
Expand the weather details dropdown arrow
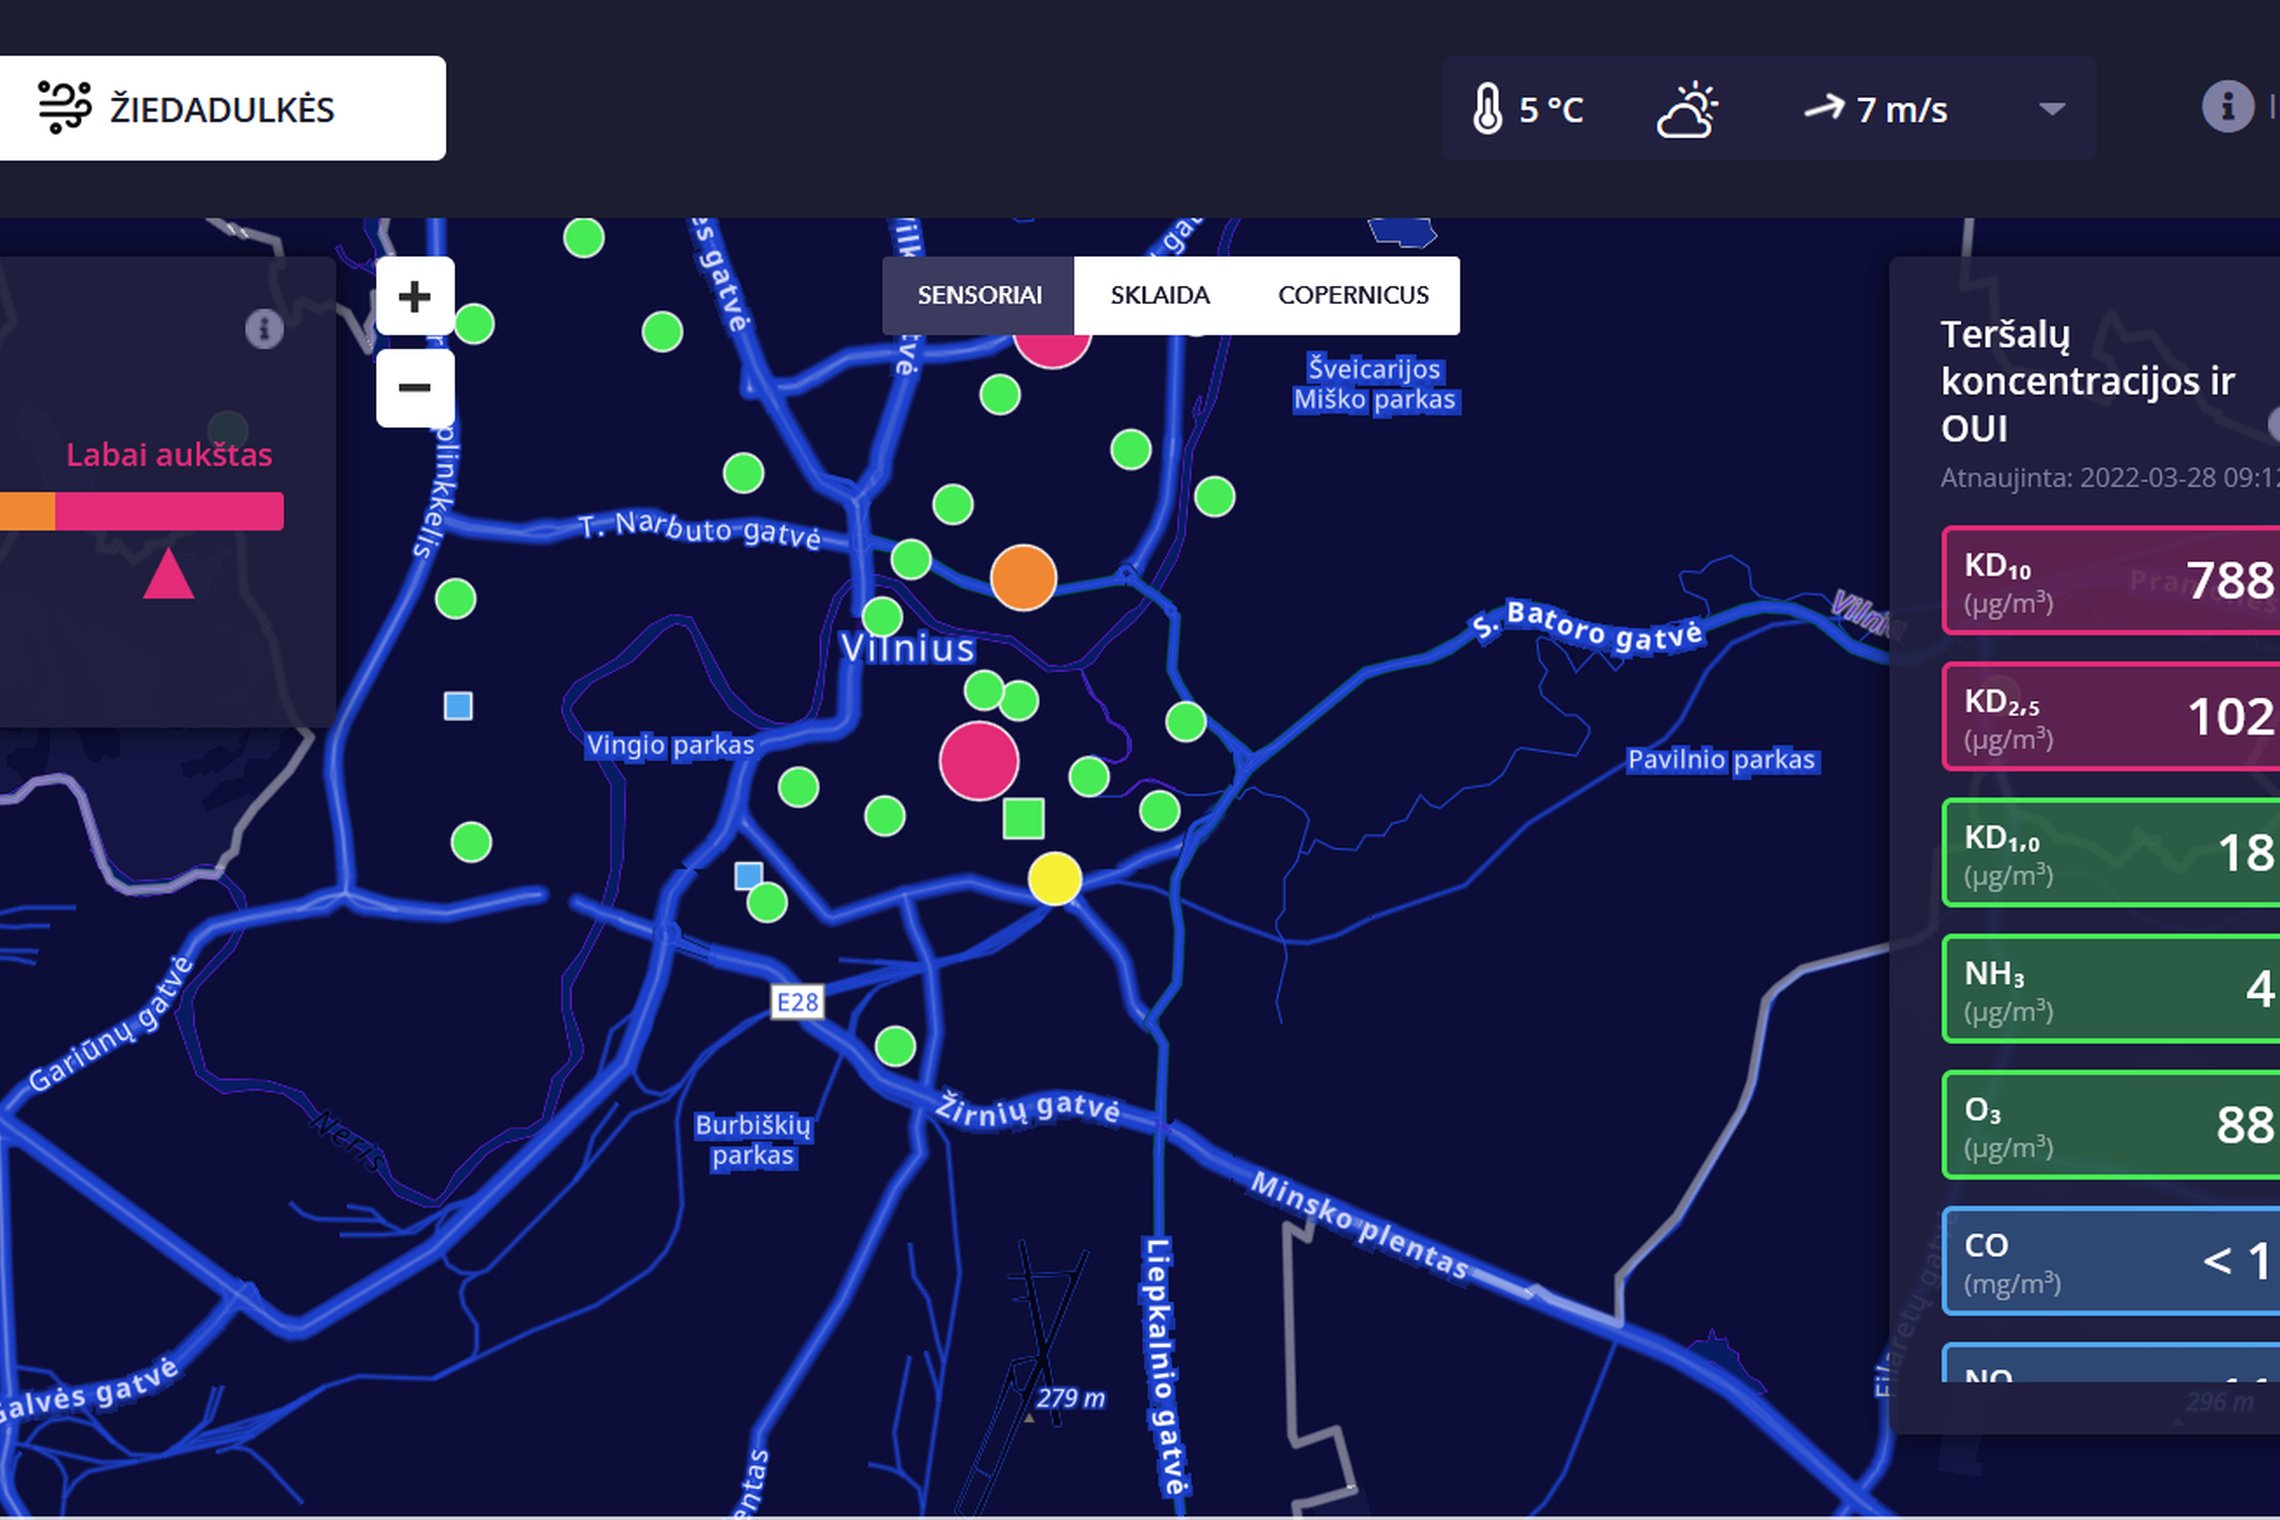[x=2052, y=109]
